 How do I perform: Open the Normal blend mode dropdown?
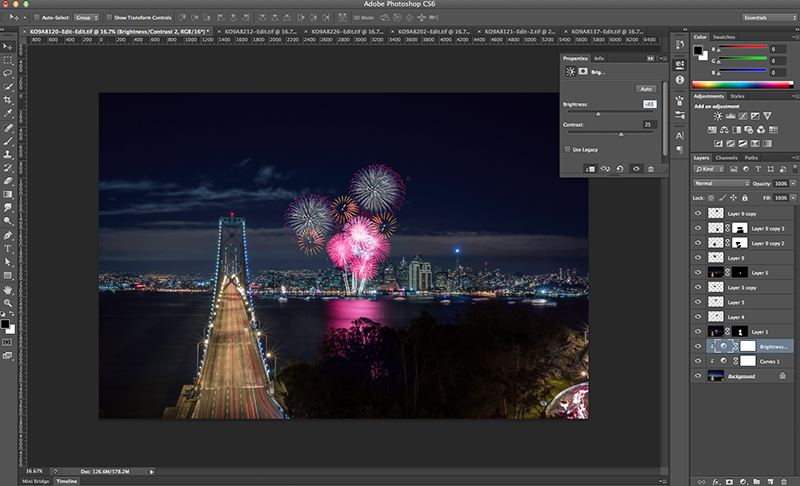pyautogui.click(x=721, y=184)
